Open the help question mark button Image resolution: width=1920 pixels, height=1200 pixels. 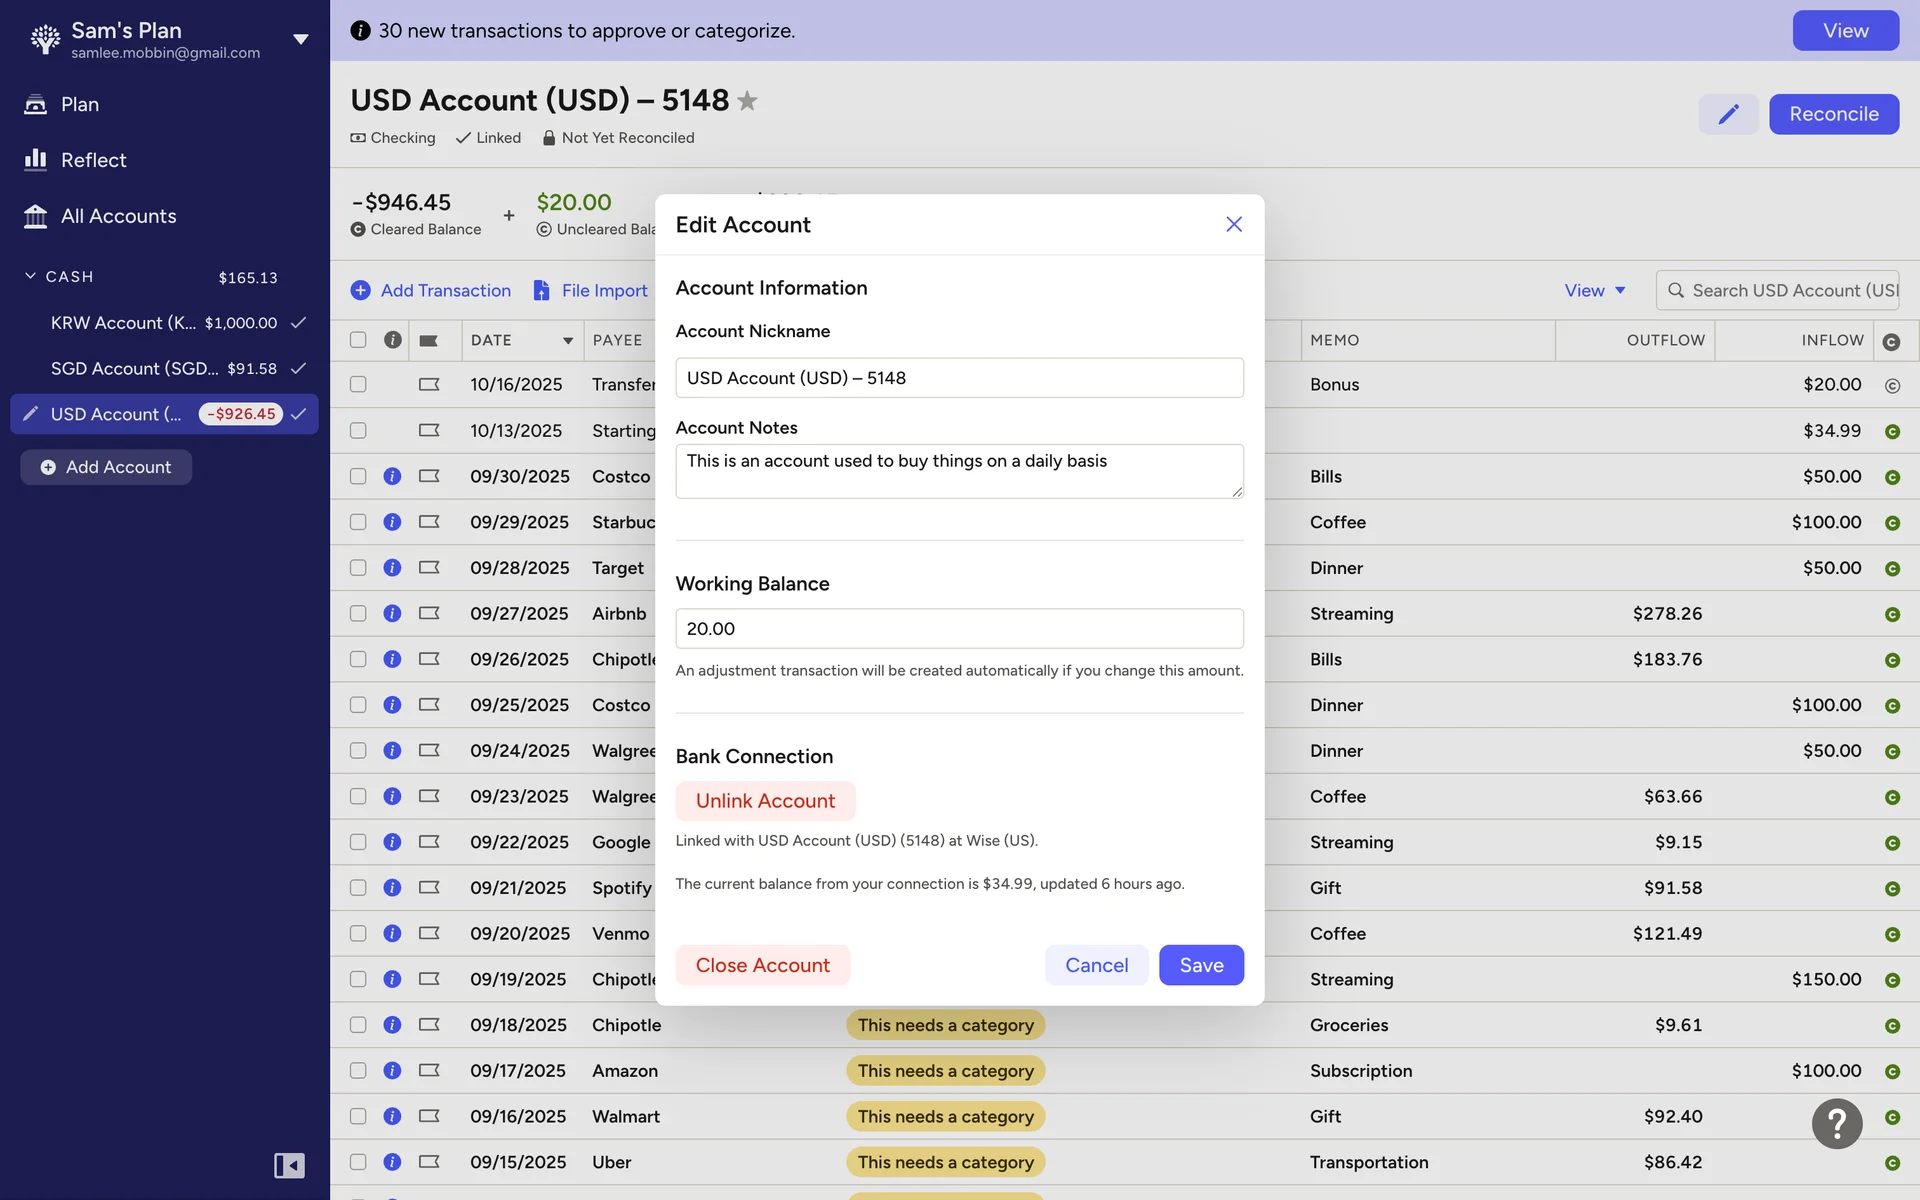[x=1836, y=1123]
